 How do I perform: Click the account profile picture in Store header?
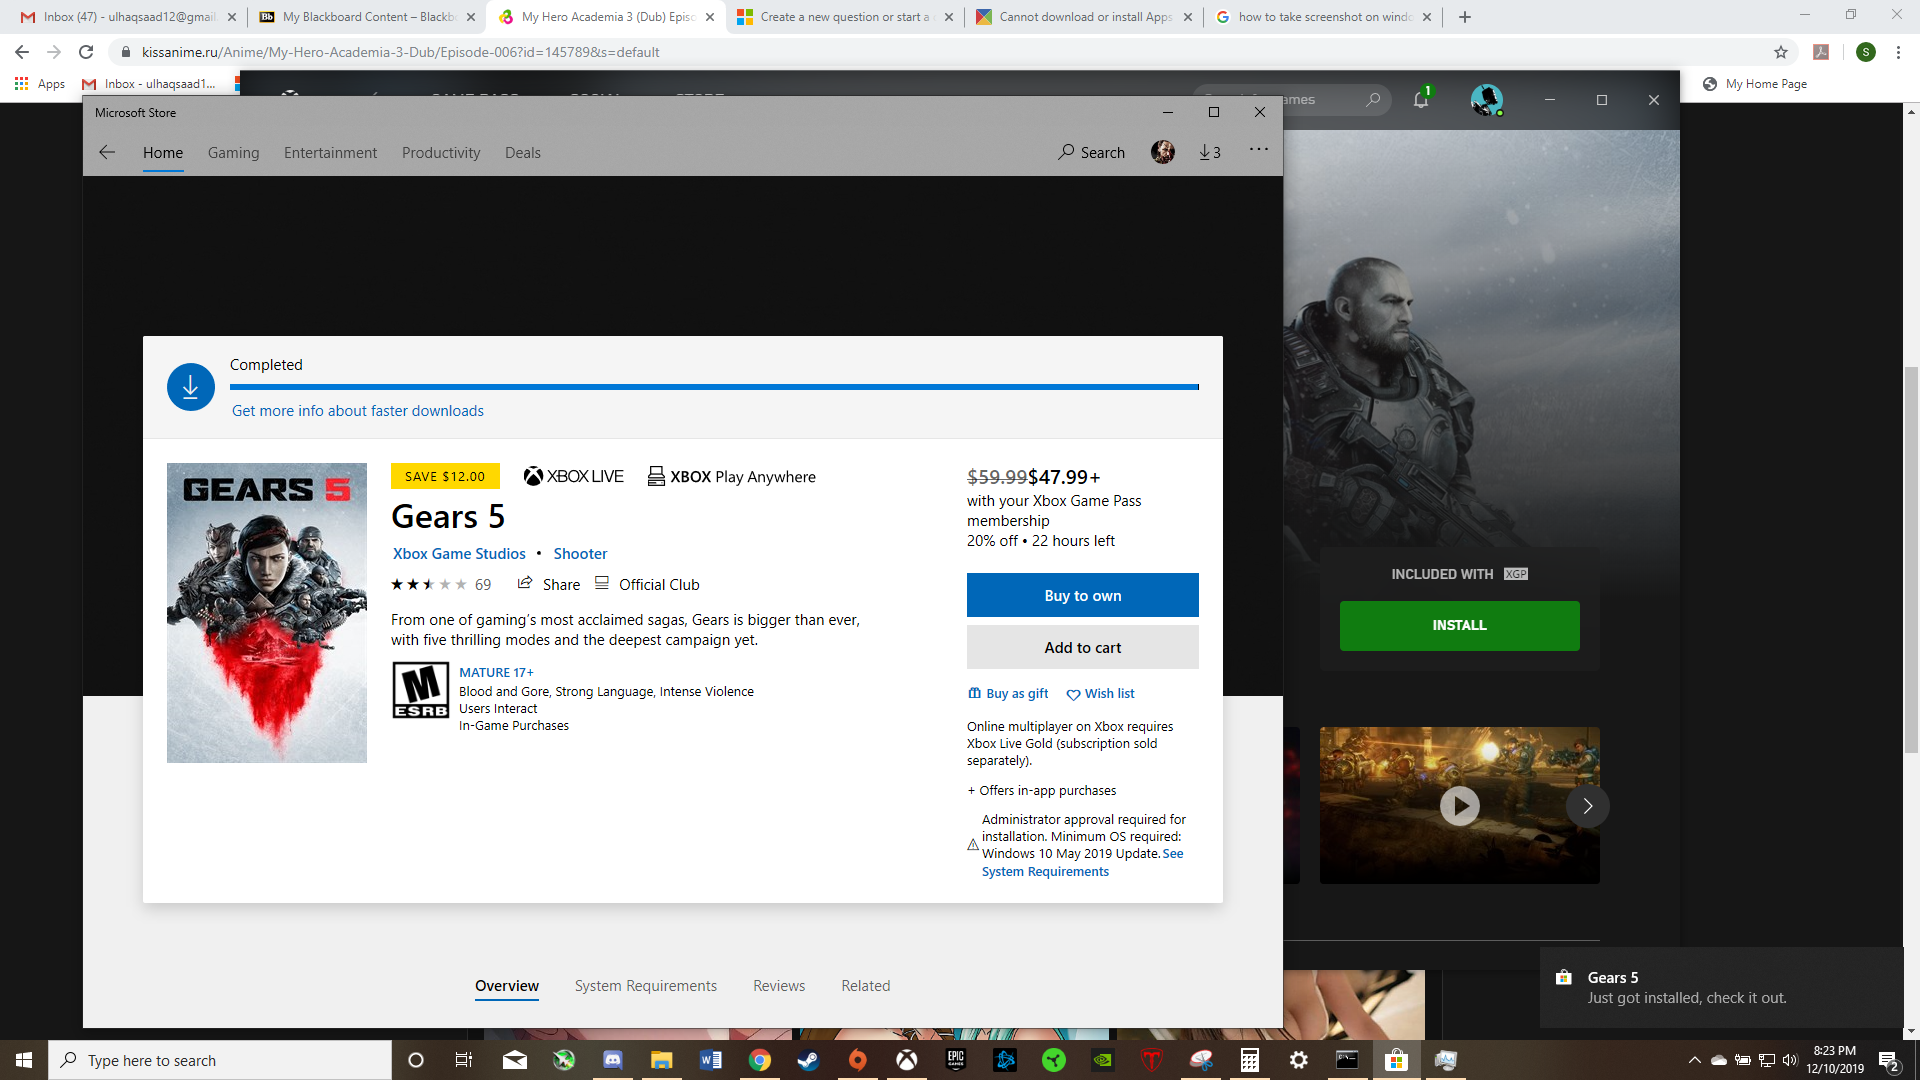coord(1162,152)
